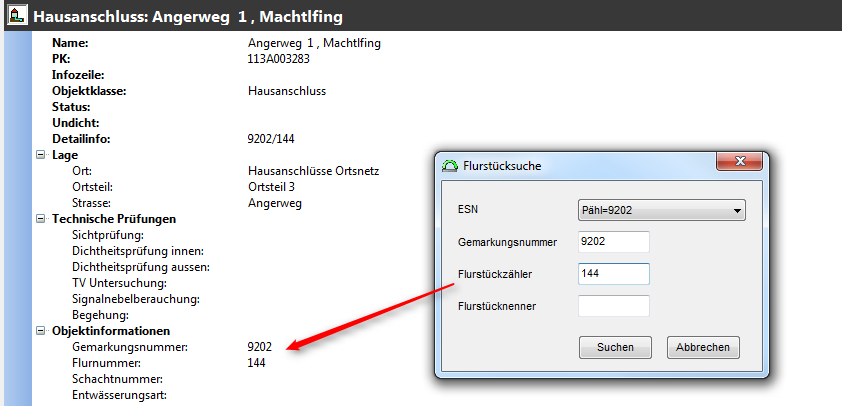Select the Status row label
The width and height of the screenshot is (842, 406).
click(x=71, y=107)
